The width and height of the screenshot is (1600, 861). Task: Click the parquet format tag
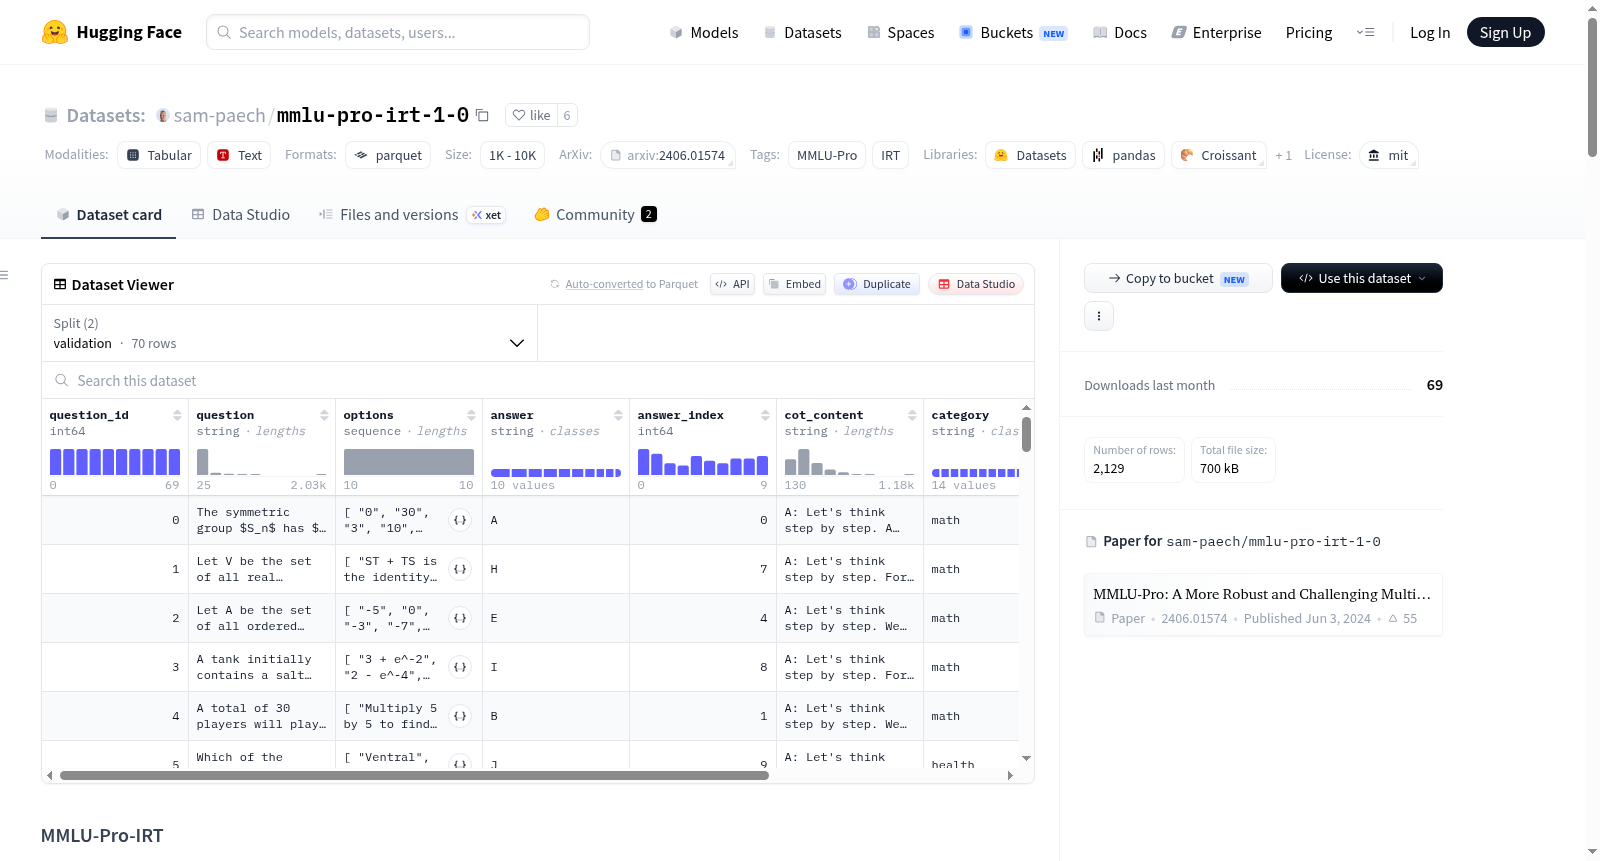(x=388, y=155)
